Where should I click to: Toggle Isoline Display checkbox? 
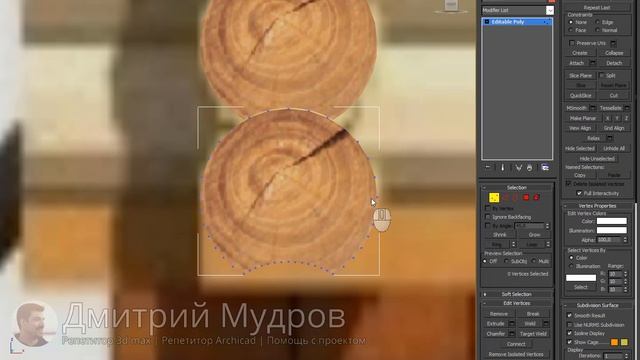pyautogui.click(x=569, y=333)
